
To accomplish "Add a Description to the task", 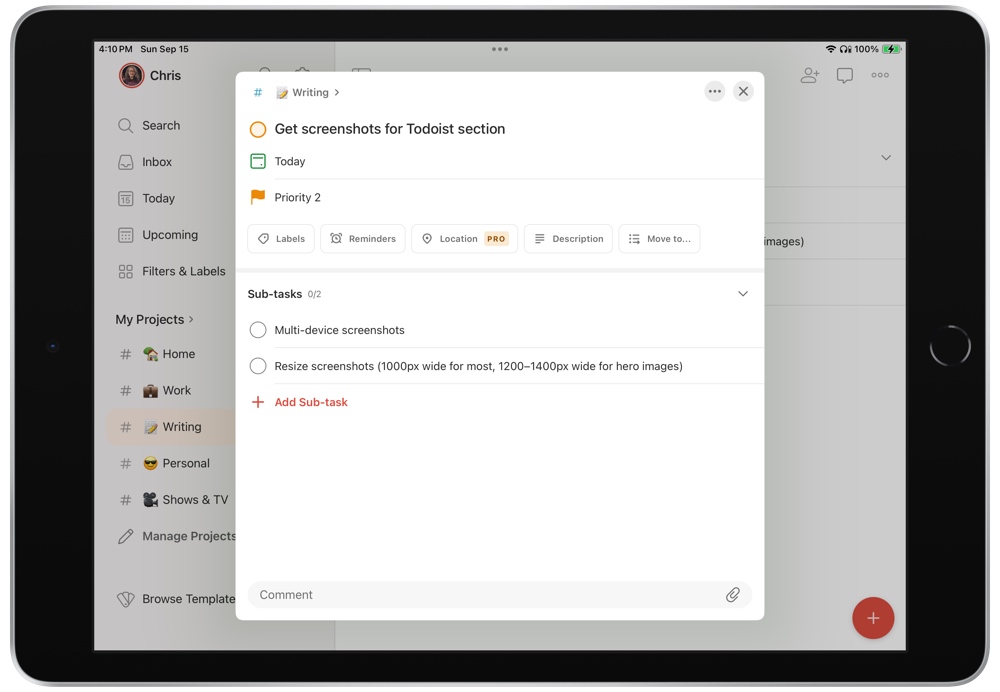I will tap(568, 239).
